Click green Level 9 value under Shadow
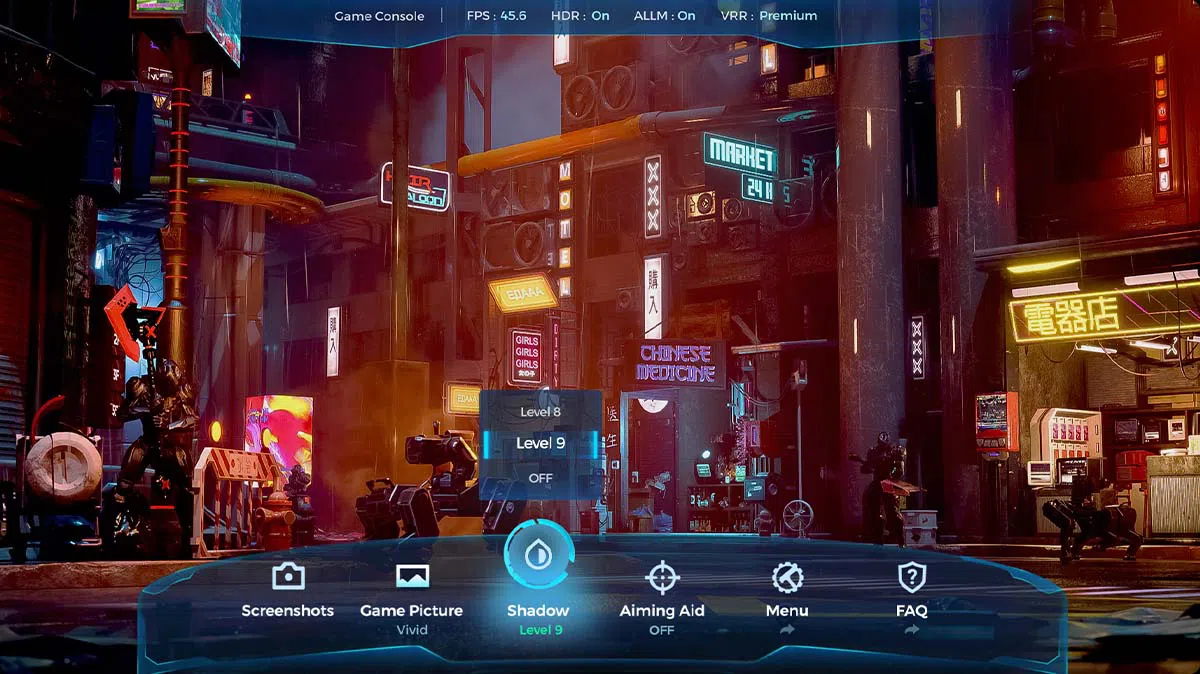The image size is (1200, 674). click(x=540, y=630)
